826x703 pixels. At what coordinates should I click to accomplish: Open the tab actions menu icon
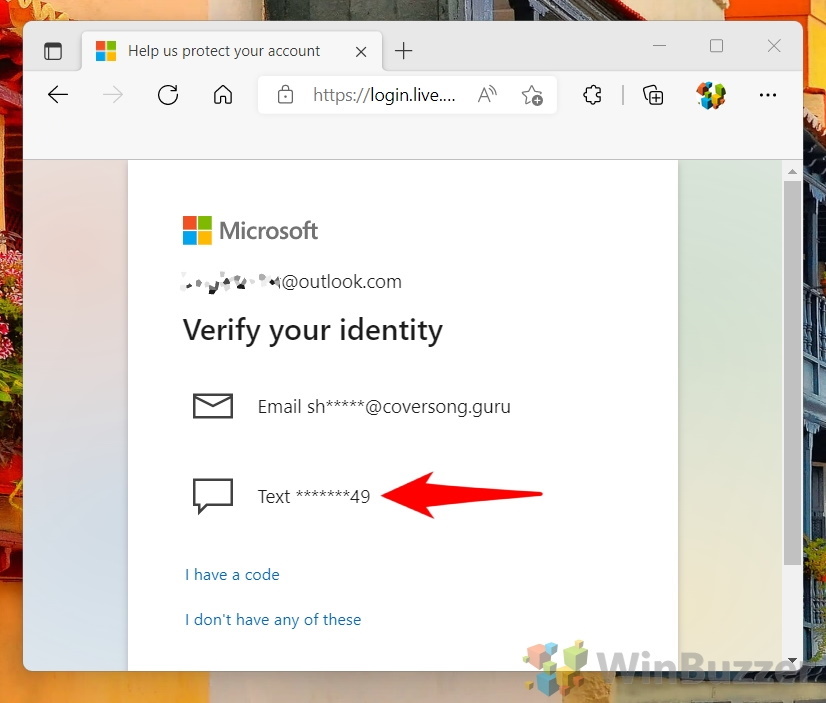click(53, 51)
